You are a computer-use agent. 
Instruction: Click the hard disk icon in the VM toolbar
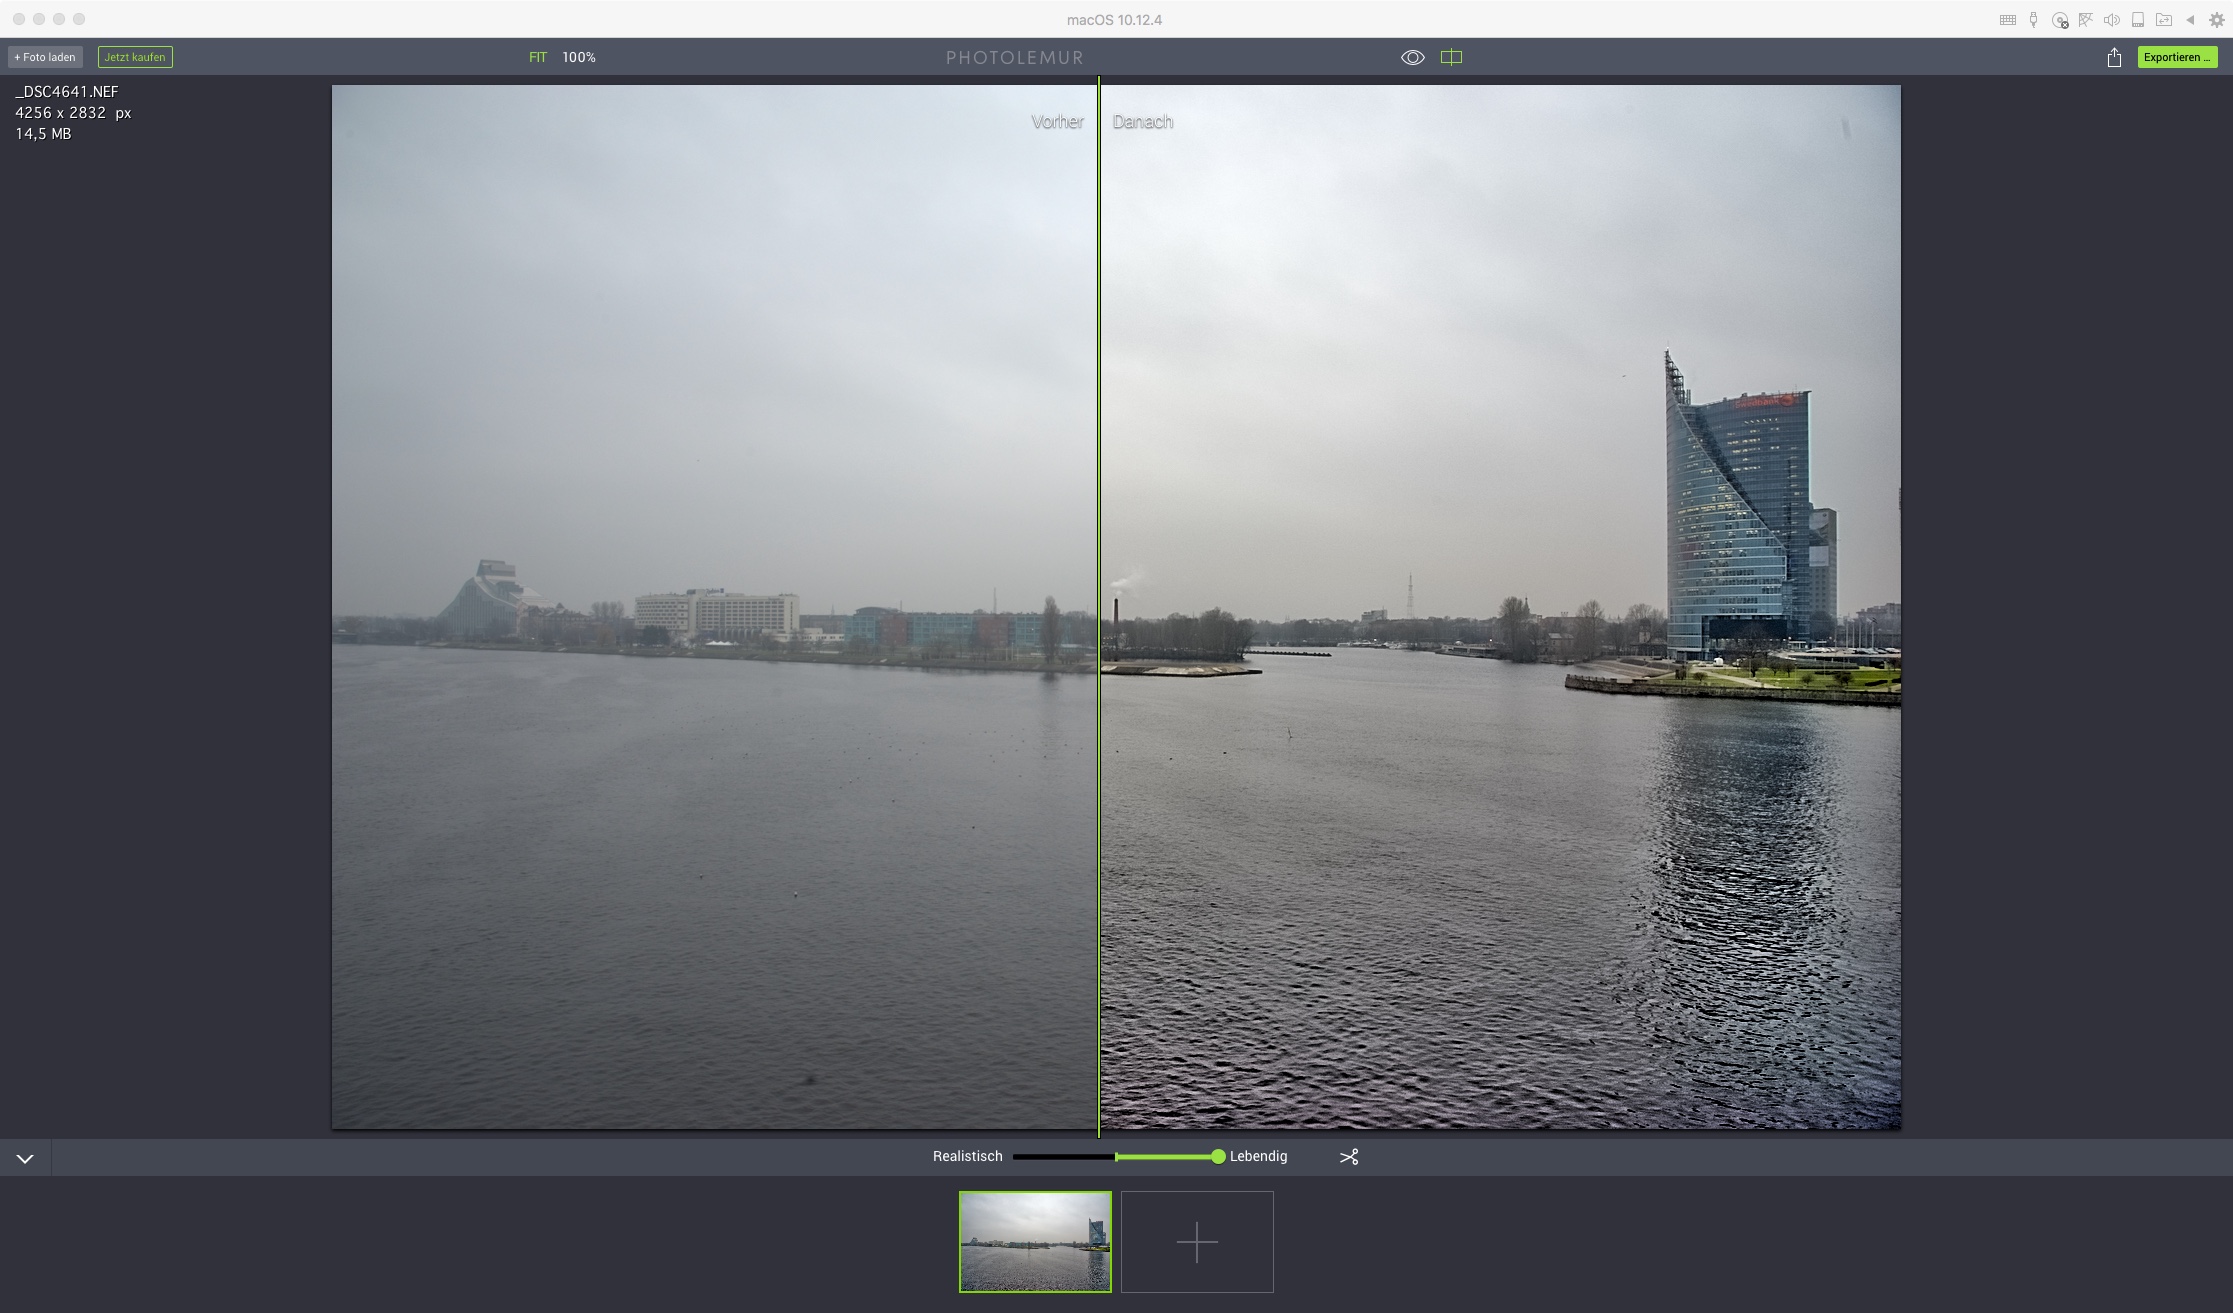[2138, 20]
